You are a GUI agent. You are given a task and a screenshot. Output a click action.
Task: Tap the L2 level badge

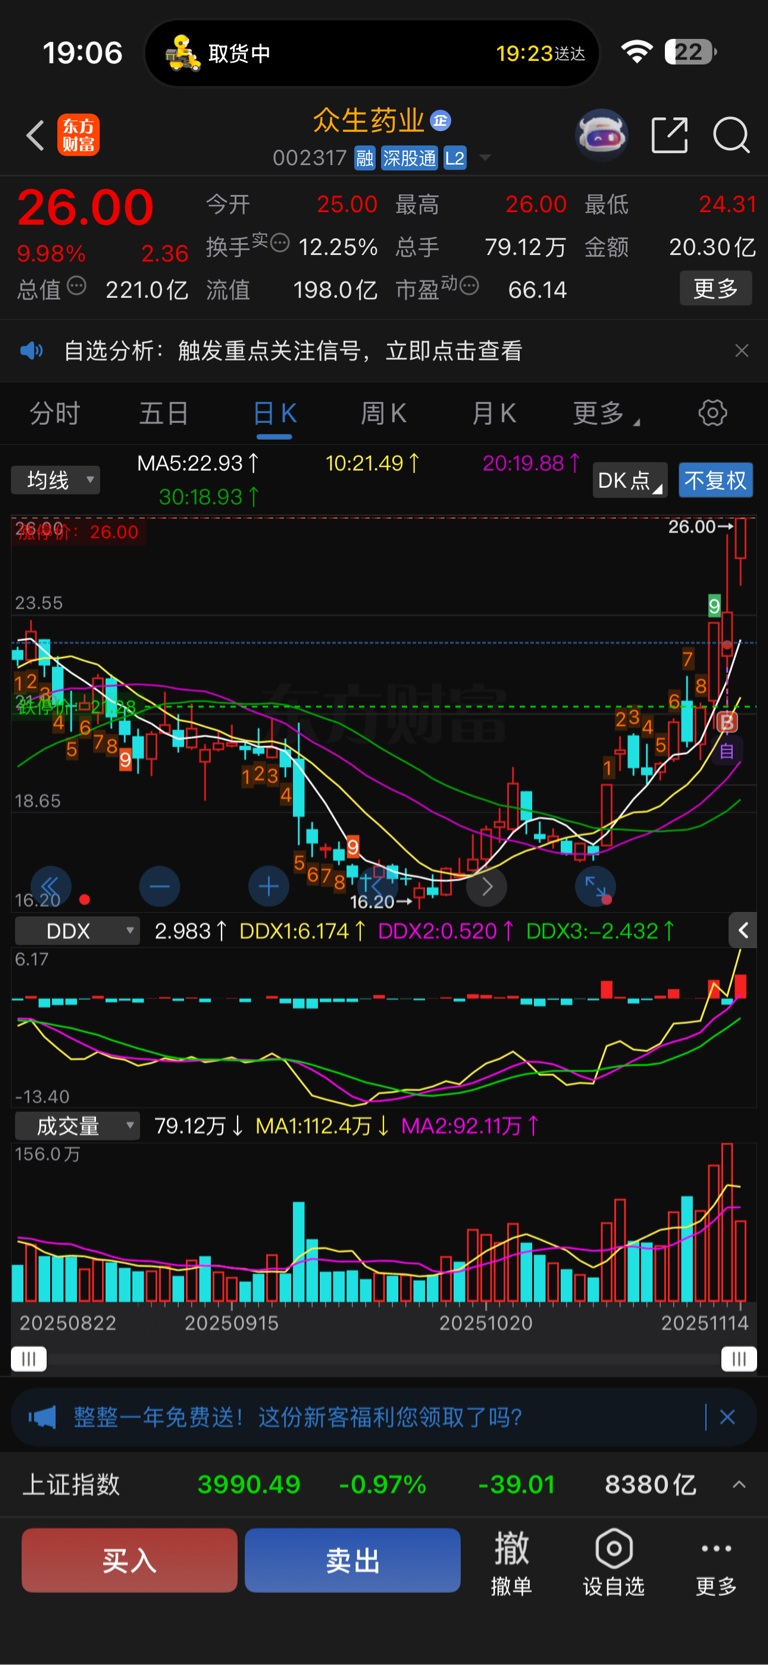[455, 158]
